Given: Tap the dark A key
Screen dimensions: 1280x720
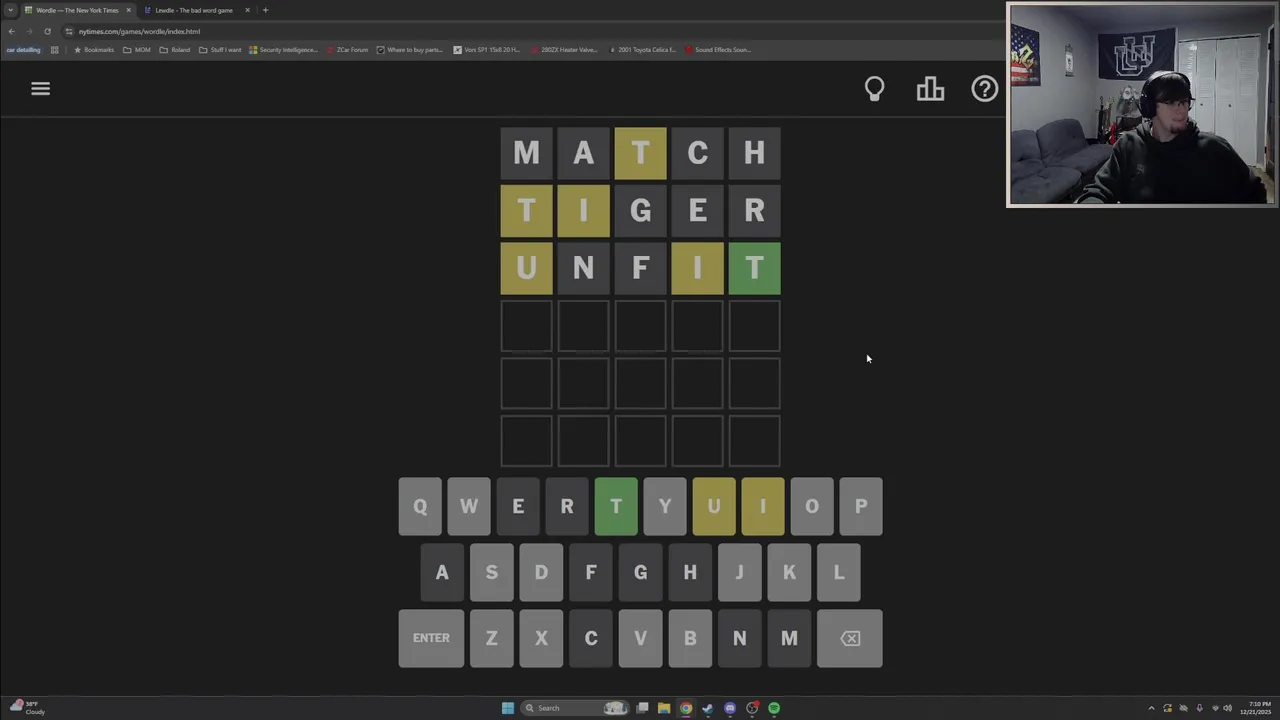Looking at the screenshot, I should coord(442,572).
